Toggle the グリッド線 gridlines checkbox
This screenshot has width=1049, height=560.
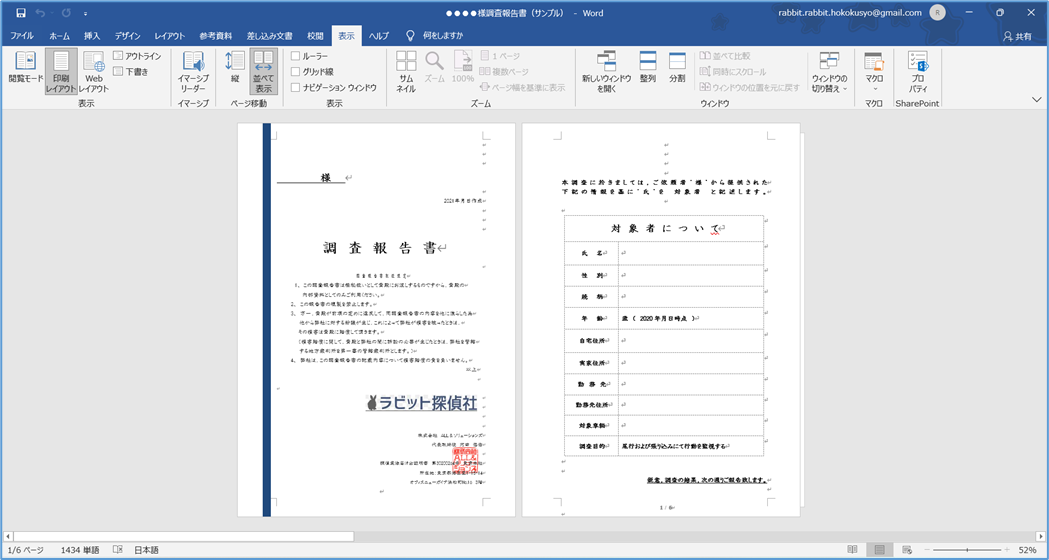click(296, 72)
